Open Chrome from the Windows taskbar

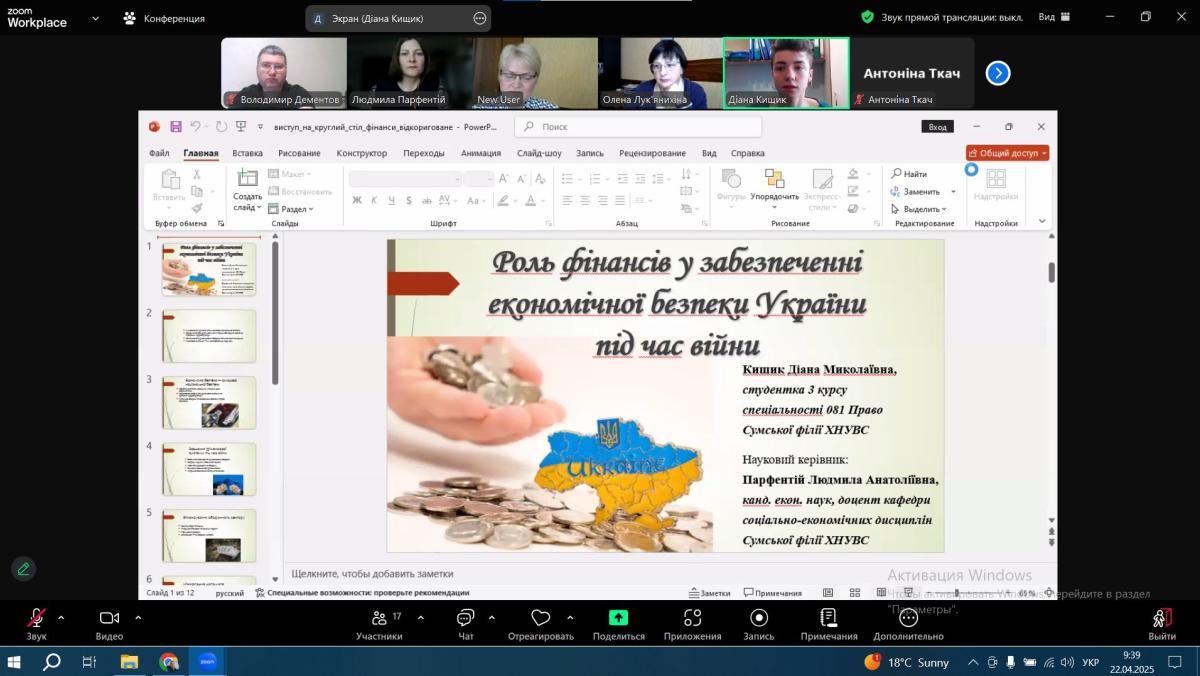(168, 662)
